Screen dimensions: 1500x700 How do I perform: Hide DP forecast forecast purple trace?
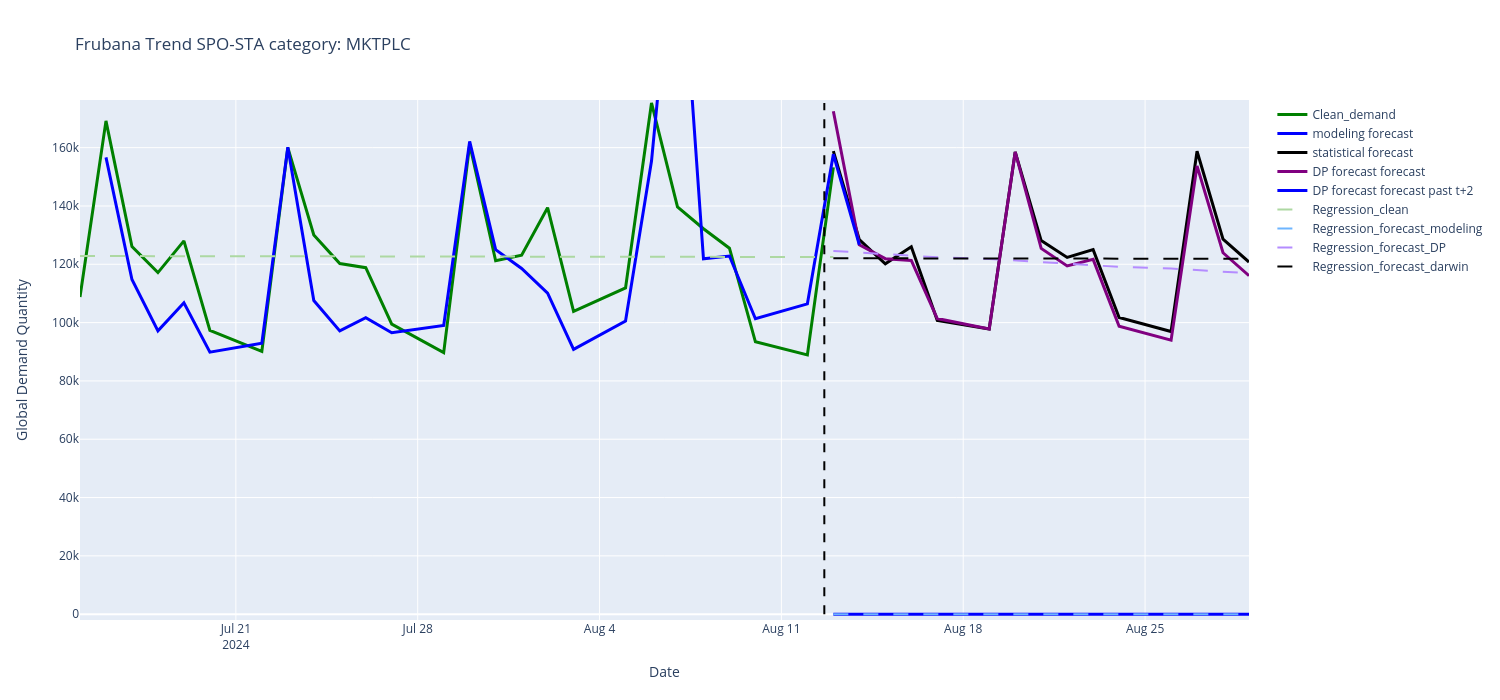click(x=1368, y=172)
